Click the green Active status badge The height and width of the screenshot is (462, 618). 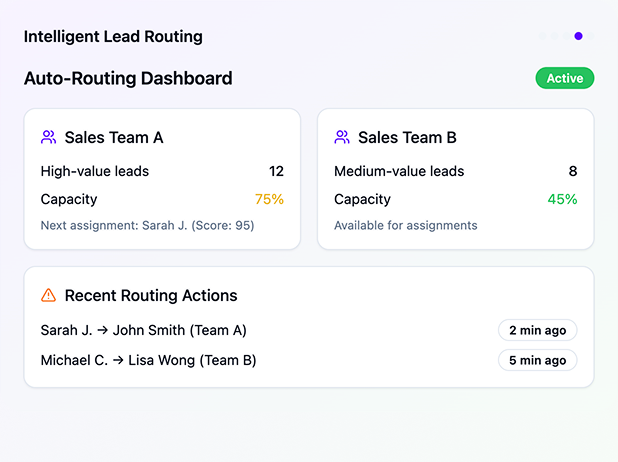pos(564,78)
